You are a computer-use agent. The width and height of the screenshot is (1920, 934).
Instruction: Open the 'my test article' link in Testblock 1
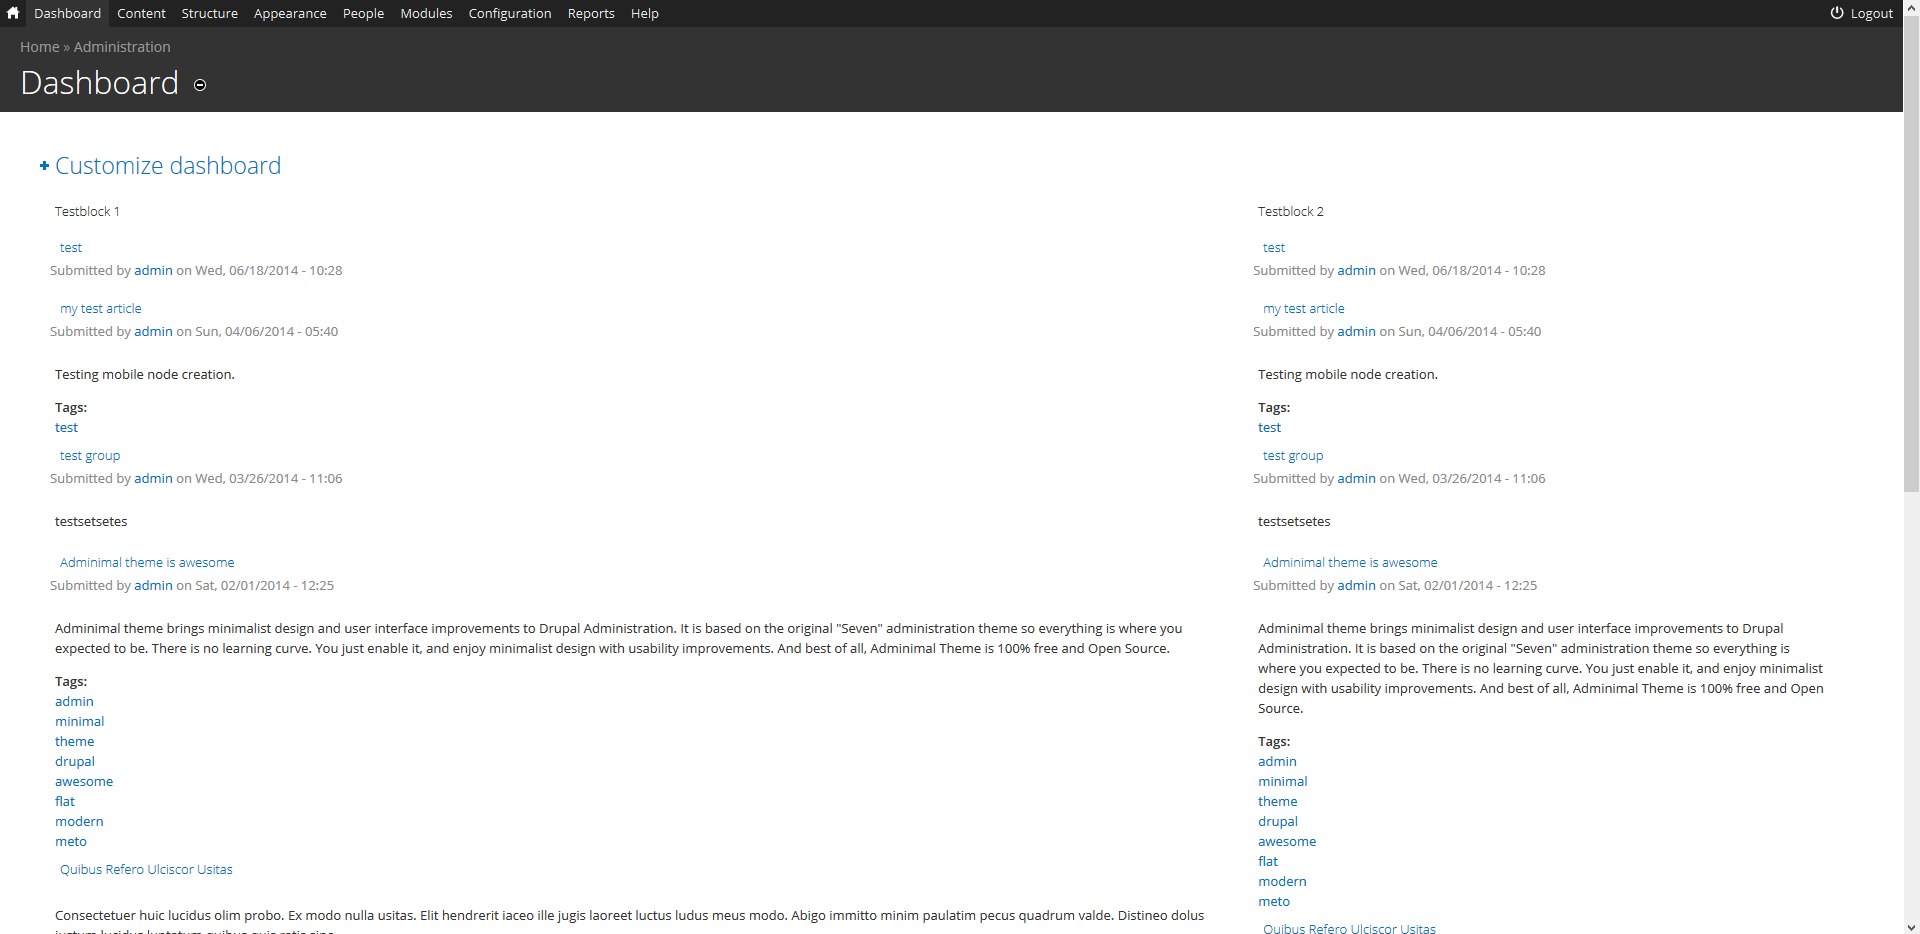pyautogui.click(x=100, y=308)
